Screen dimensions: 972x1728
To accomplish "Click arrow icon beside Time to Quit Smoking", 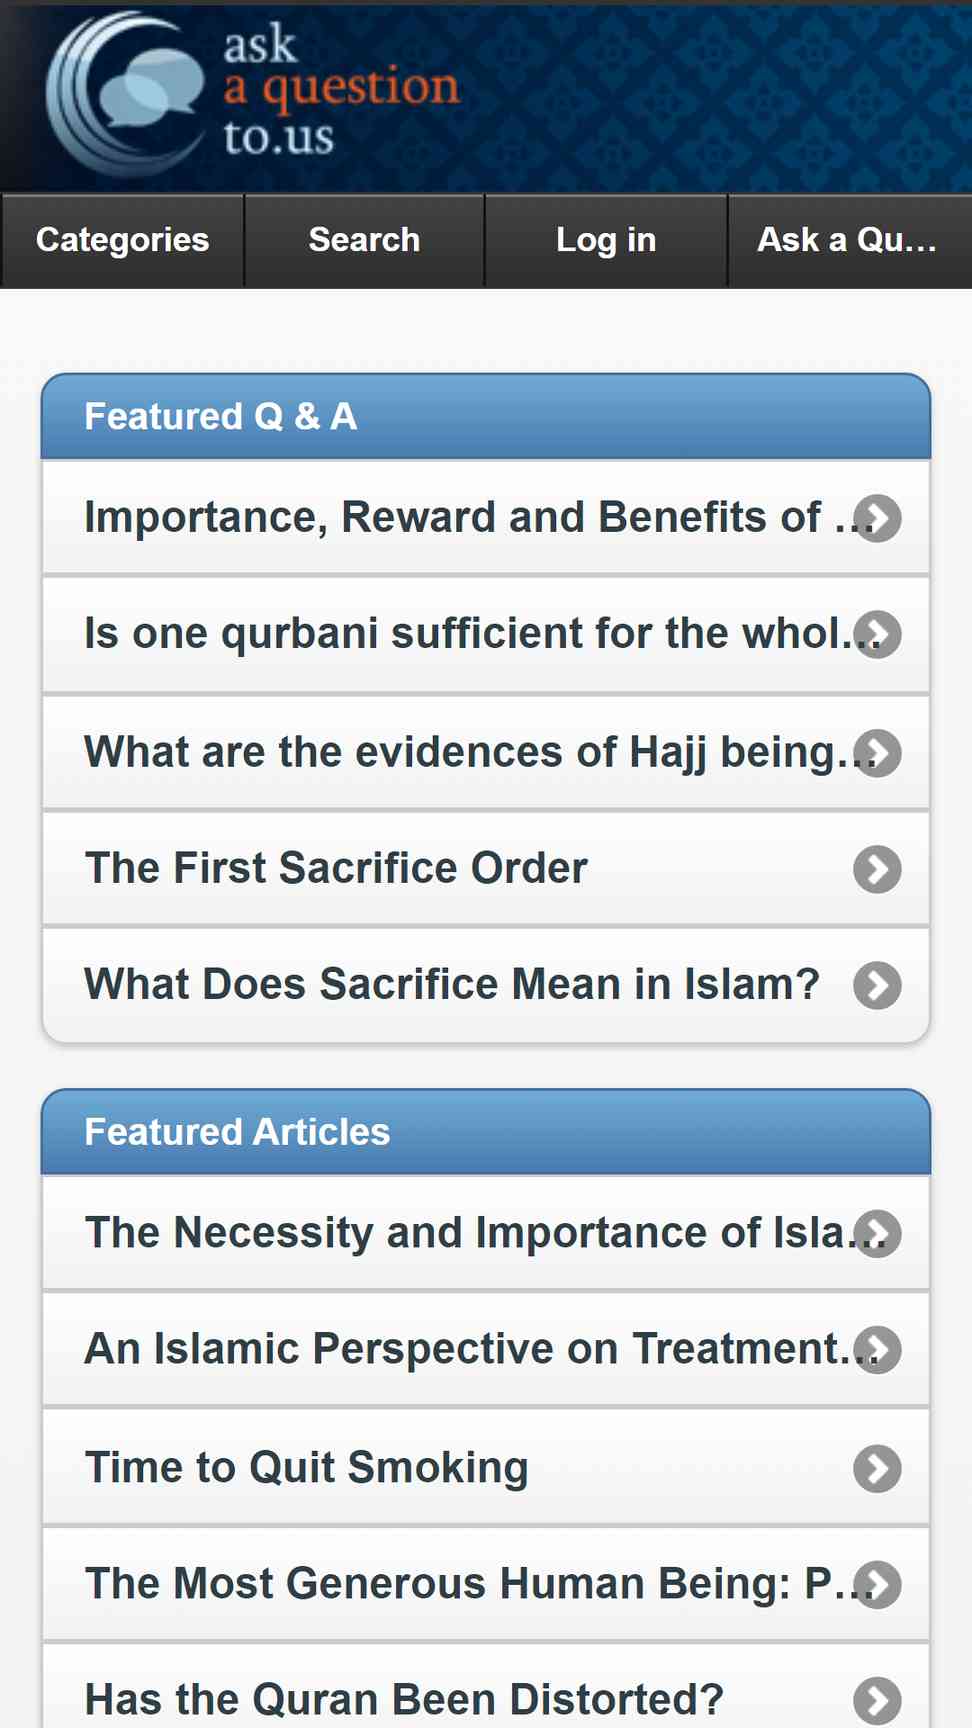I will (877, 1468).
